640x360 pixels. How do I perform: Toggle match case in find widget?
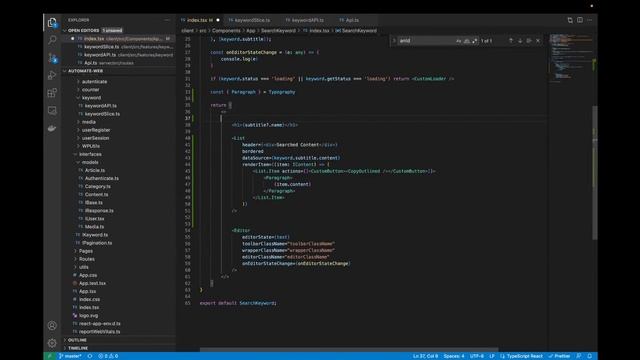pos(459,41)
